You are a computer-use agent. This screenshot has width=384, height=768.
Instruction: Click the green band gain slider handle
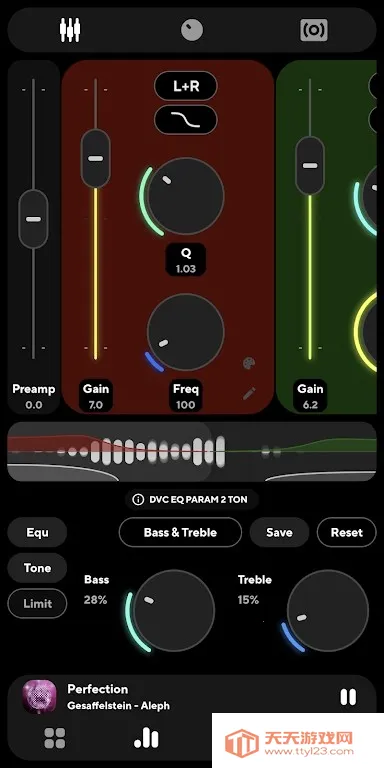pyautogui.click(x=310, y=166)
